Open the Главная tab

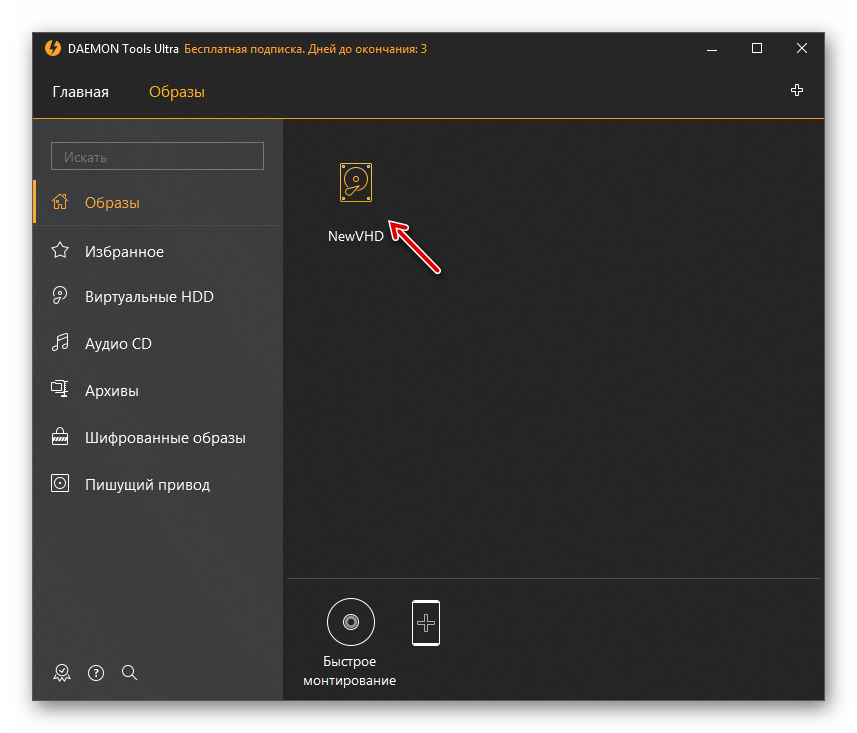pyautogui.click(x=80, y=92)
